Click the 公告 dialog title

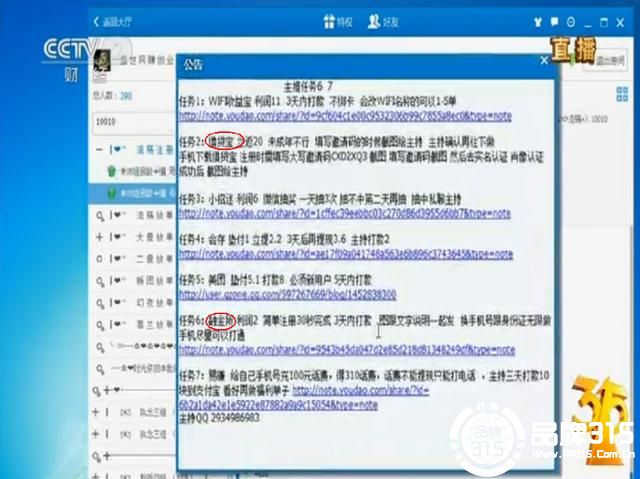click(x=192, y=64)
